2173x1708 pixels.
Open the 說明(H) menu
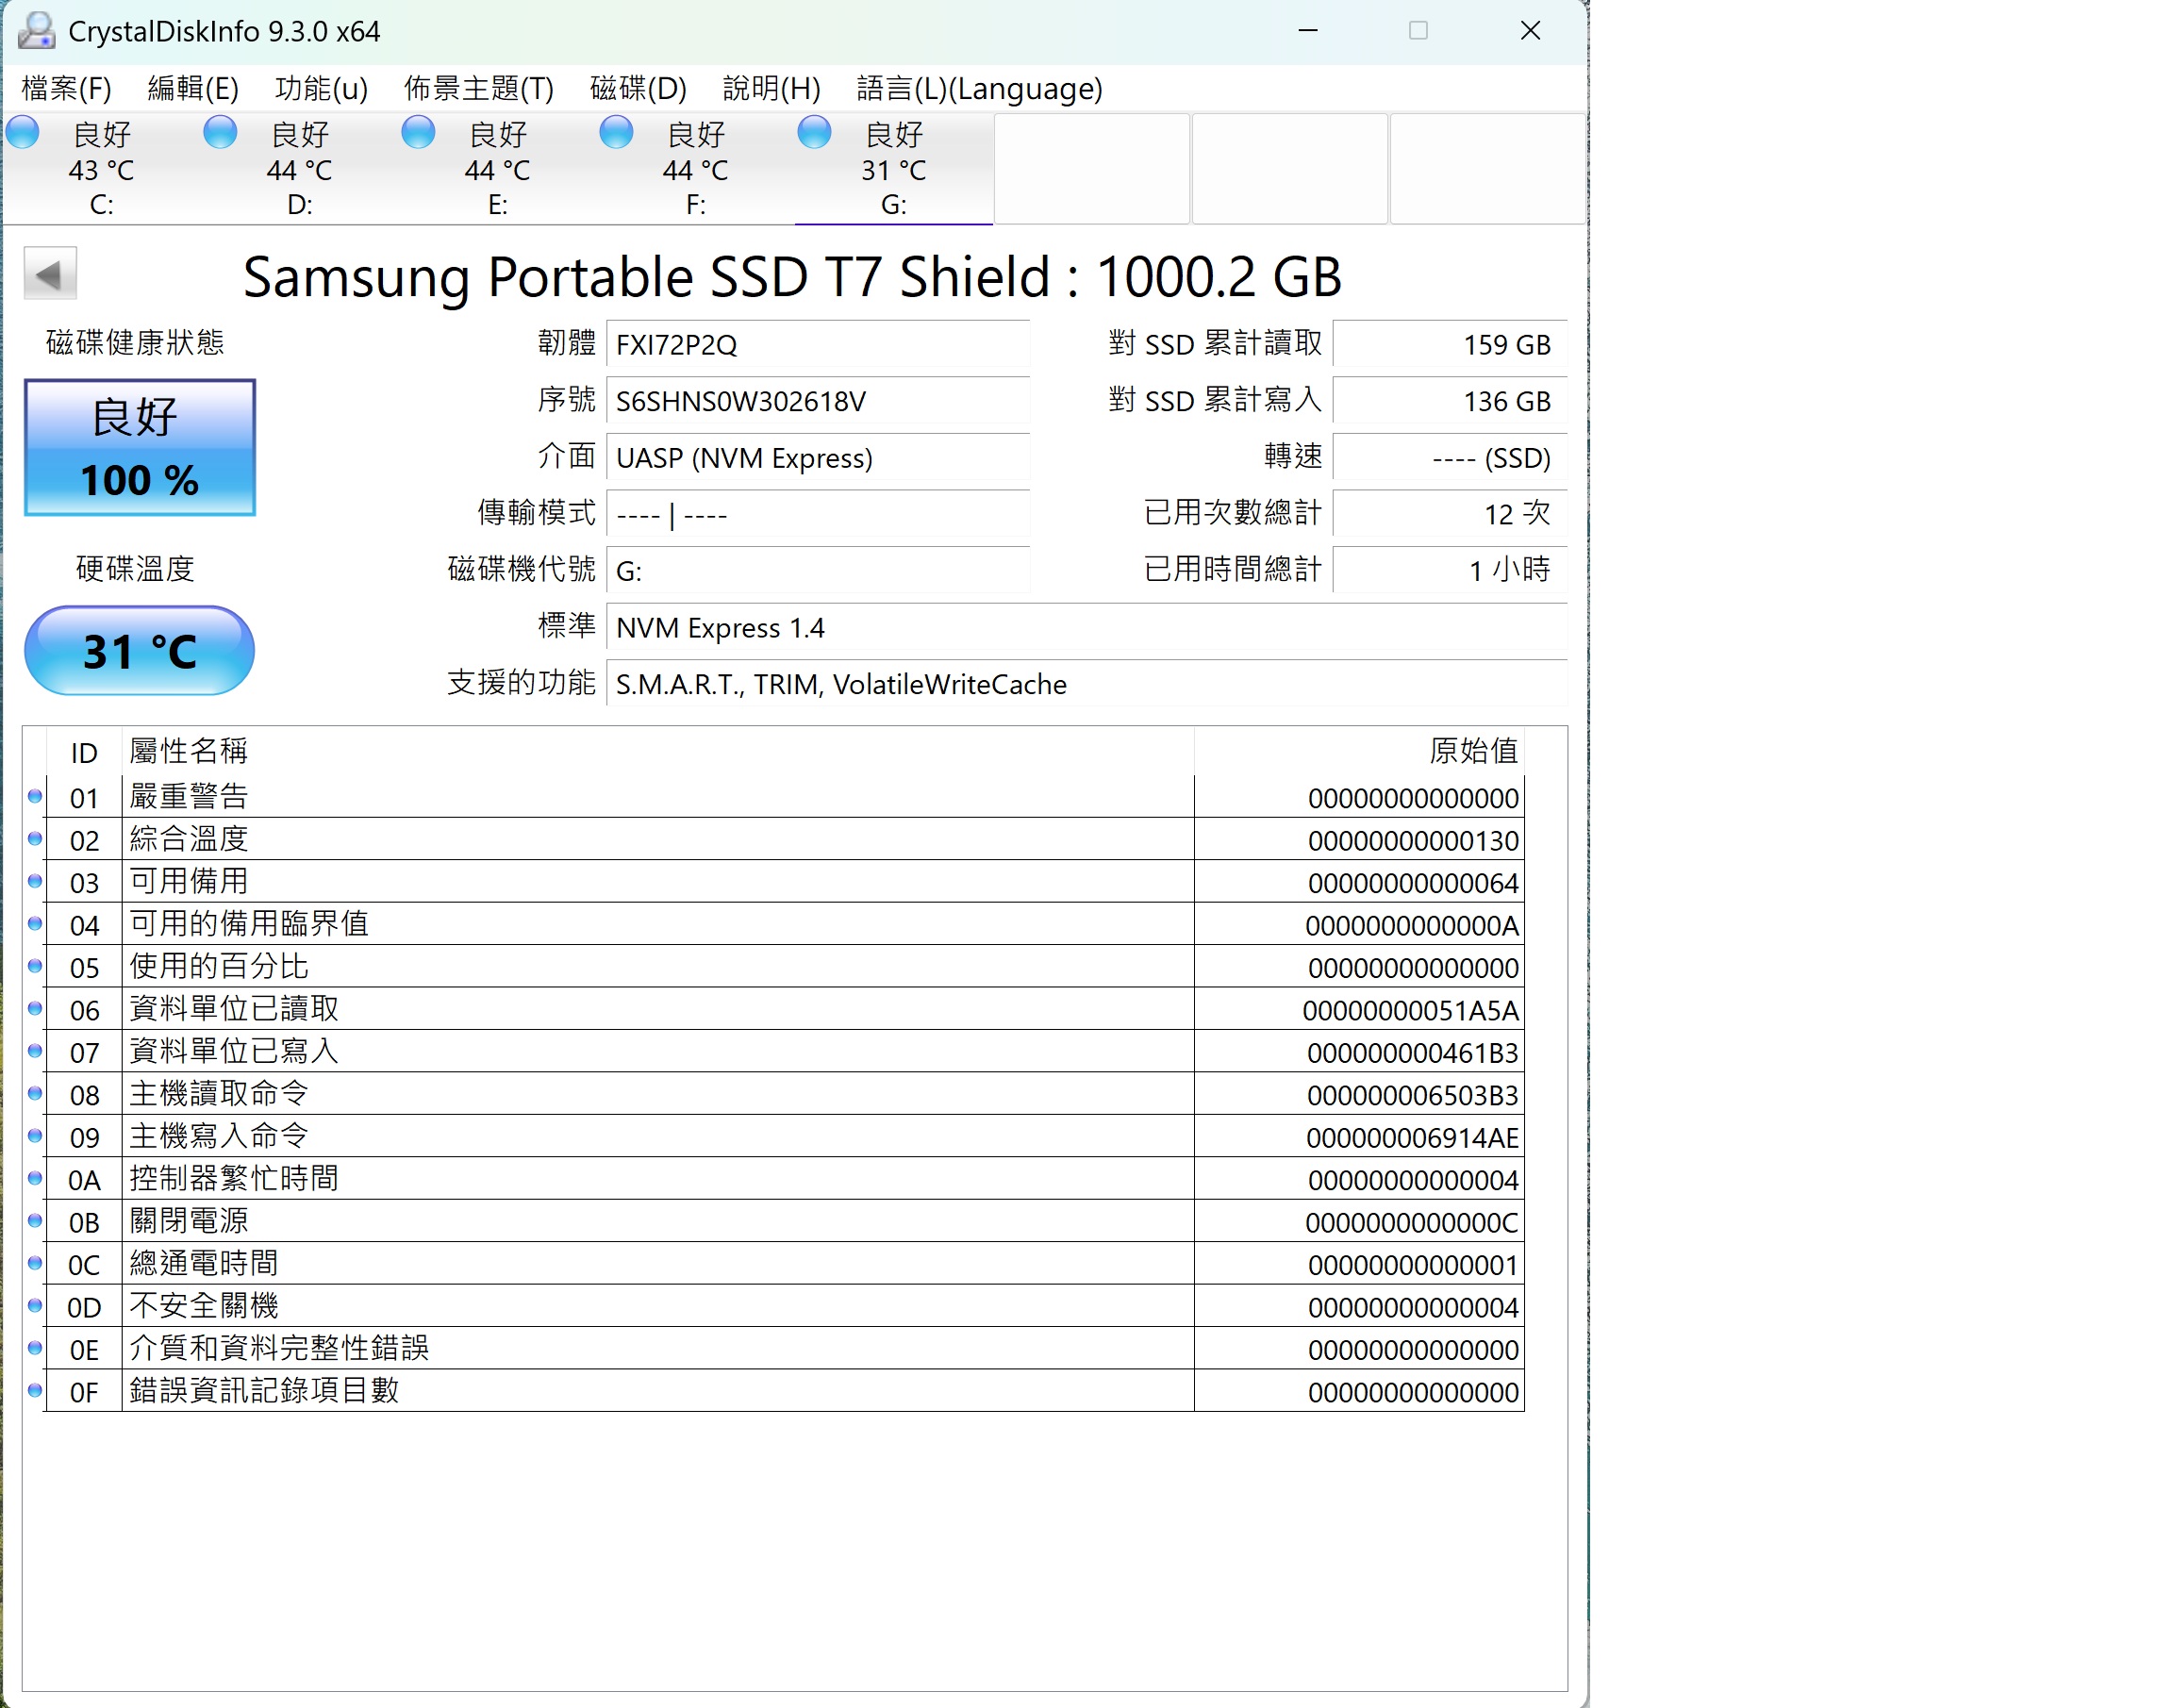coord(771,89)
